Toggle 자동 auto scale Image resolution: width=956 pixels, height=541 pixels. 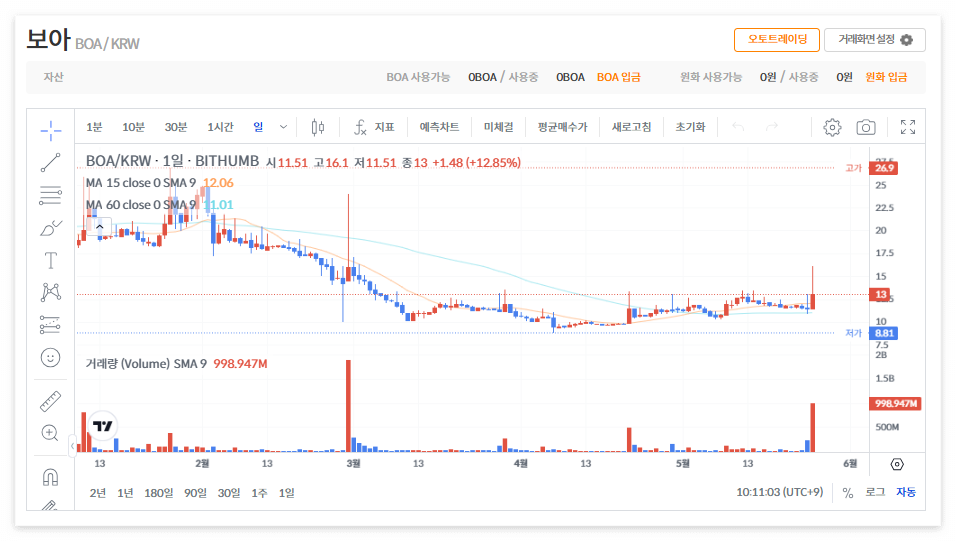(x=905, y=492)
